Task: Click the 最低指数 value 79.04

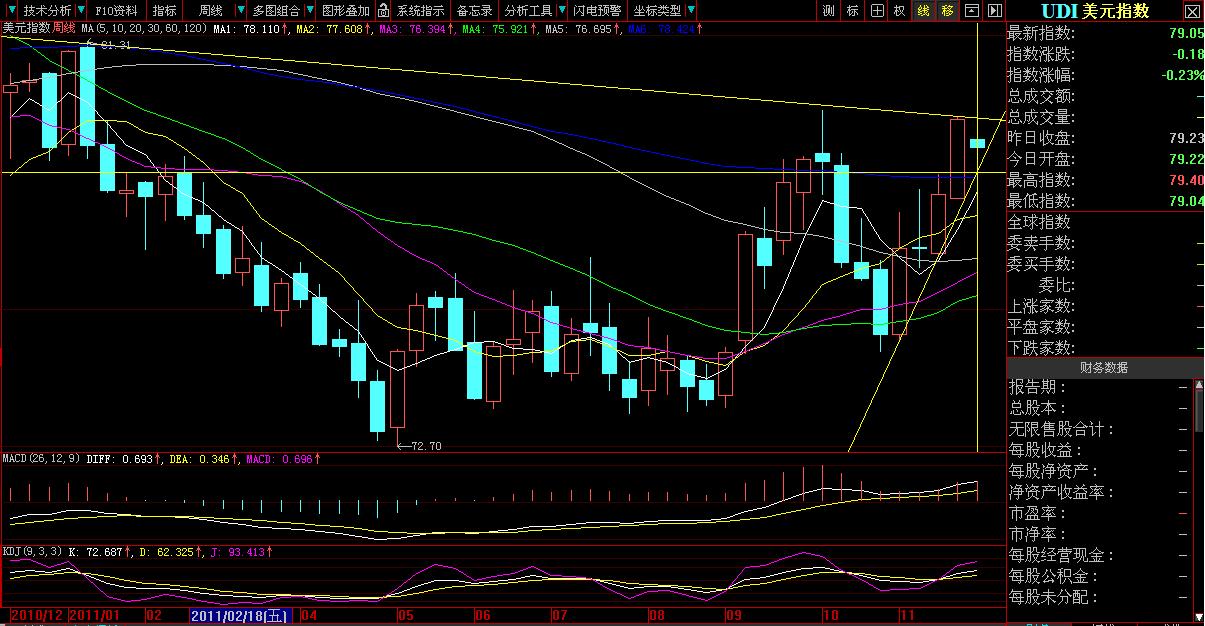Action: [x=1187, y=201]
